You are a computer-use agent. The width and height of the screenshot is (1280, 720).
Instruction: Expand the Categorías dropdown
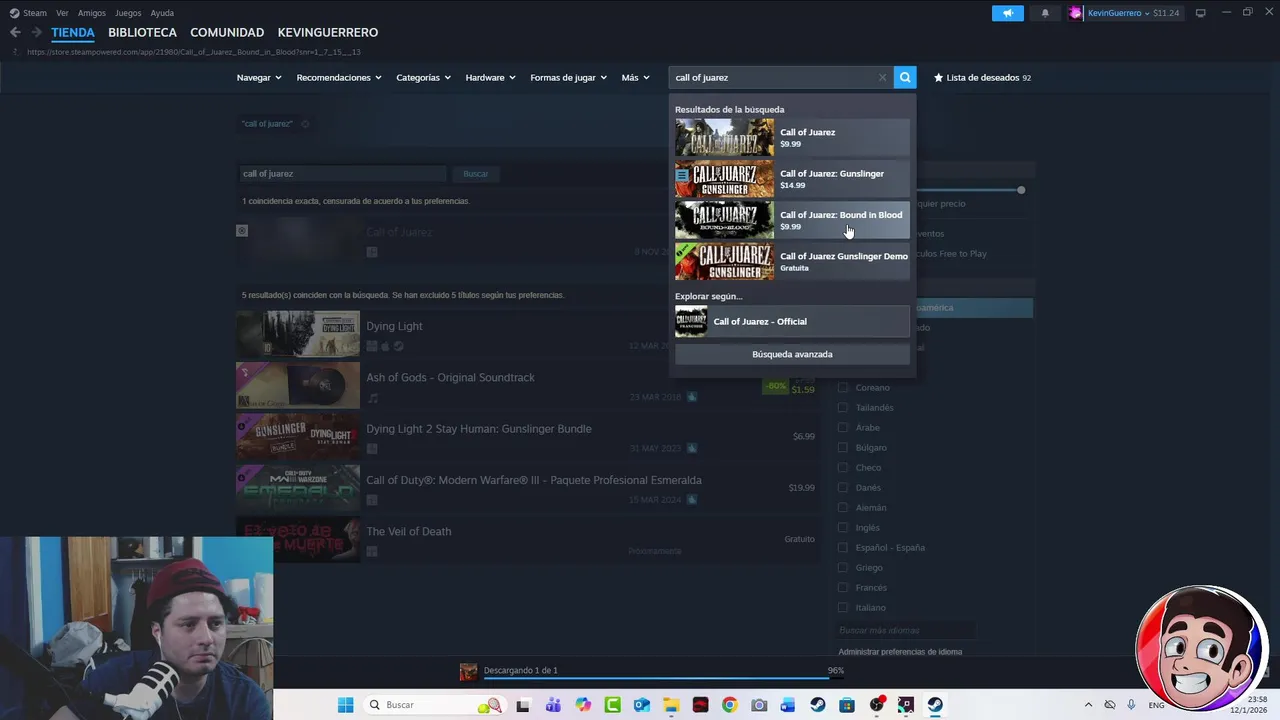pos(423,77)
